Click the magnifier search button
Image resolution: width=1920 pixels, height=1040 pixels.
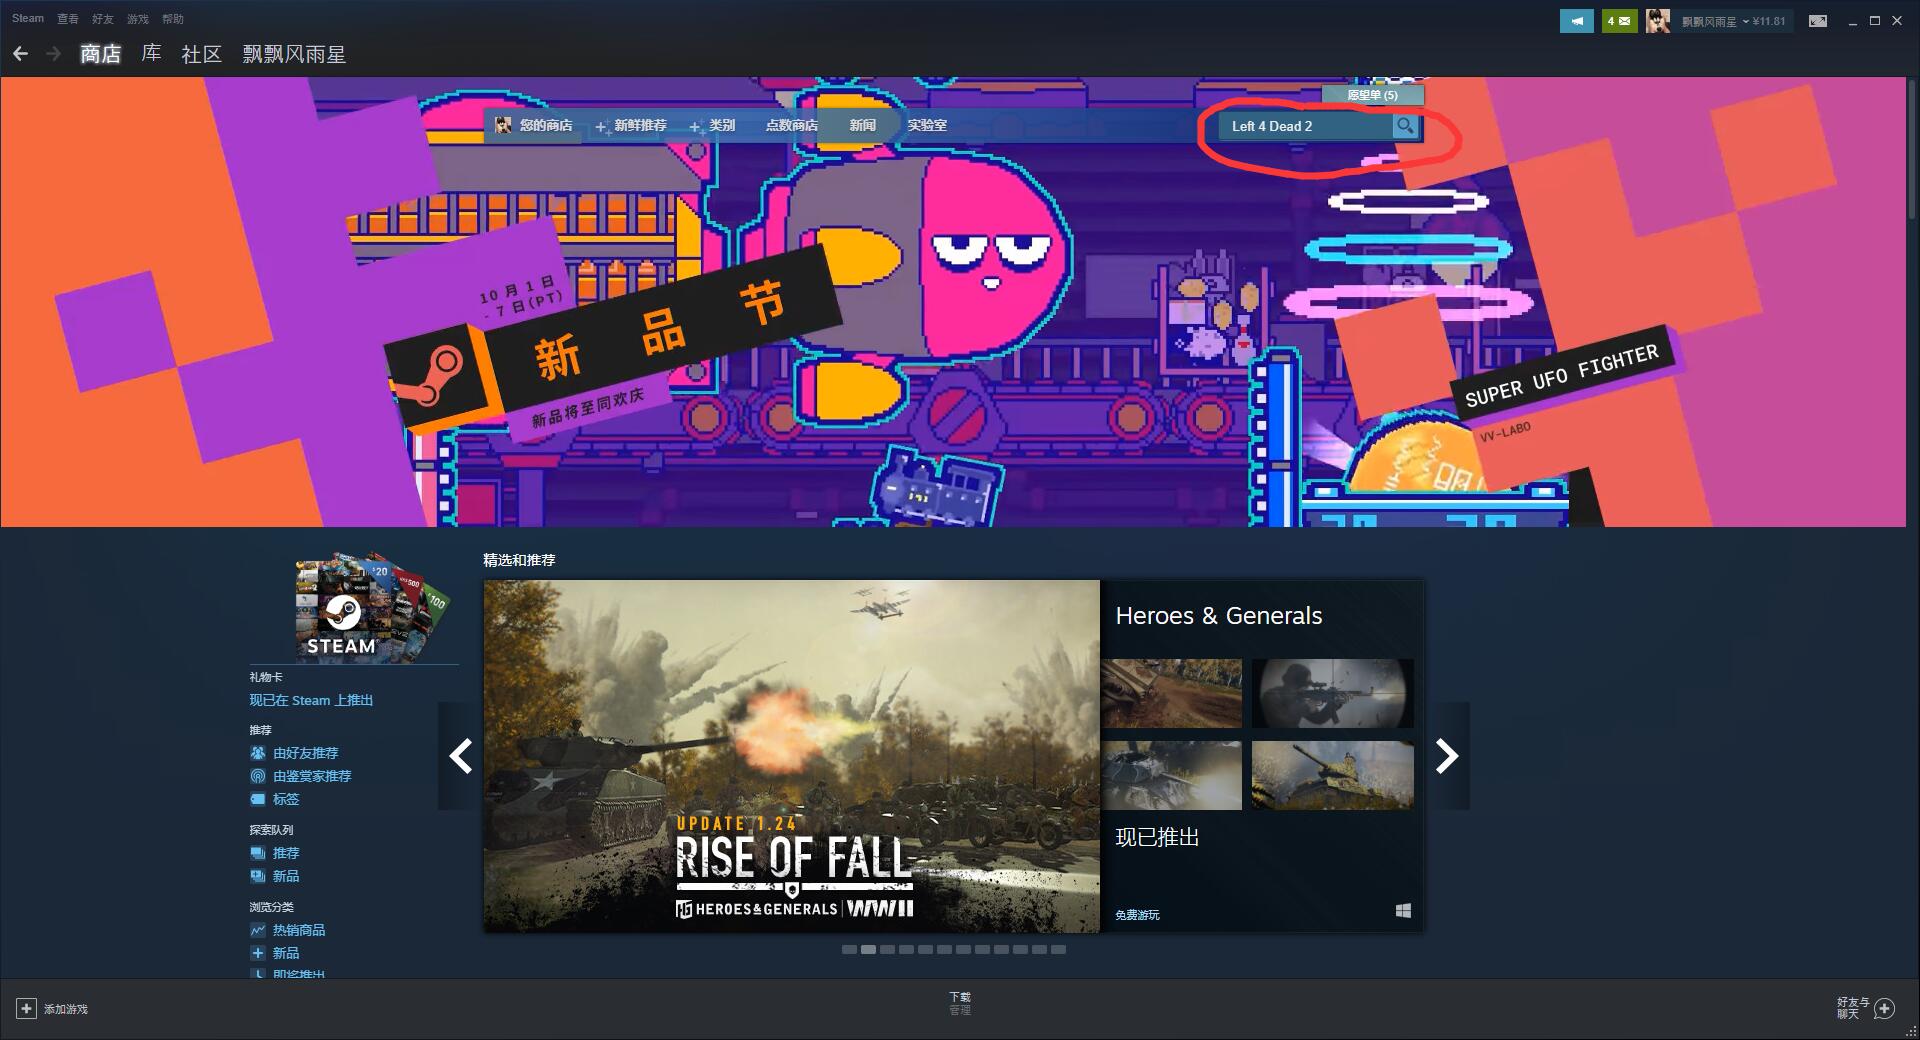[x=1405, y=126]
